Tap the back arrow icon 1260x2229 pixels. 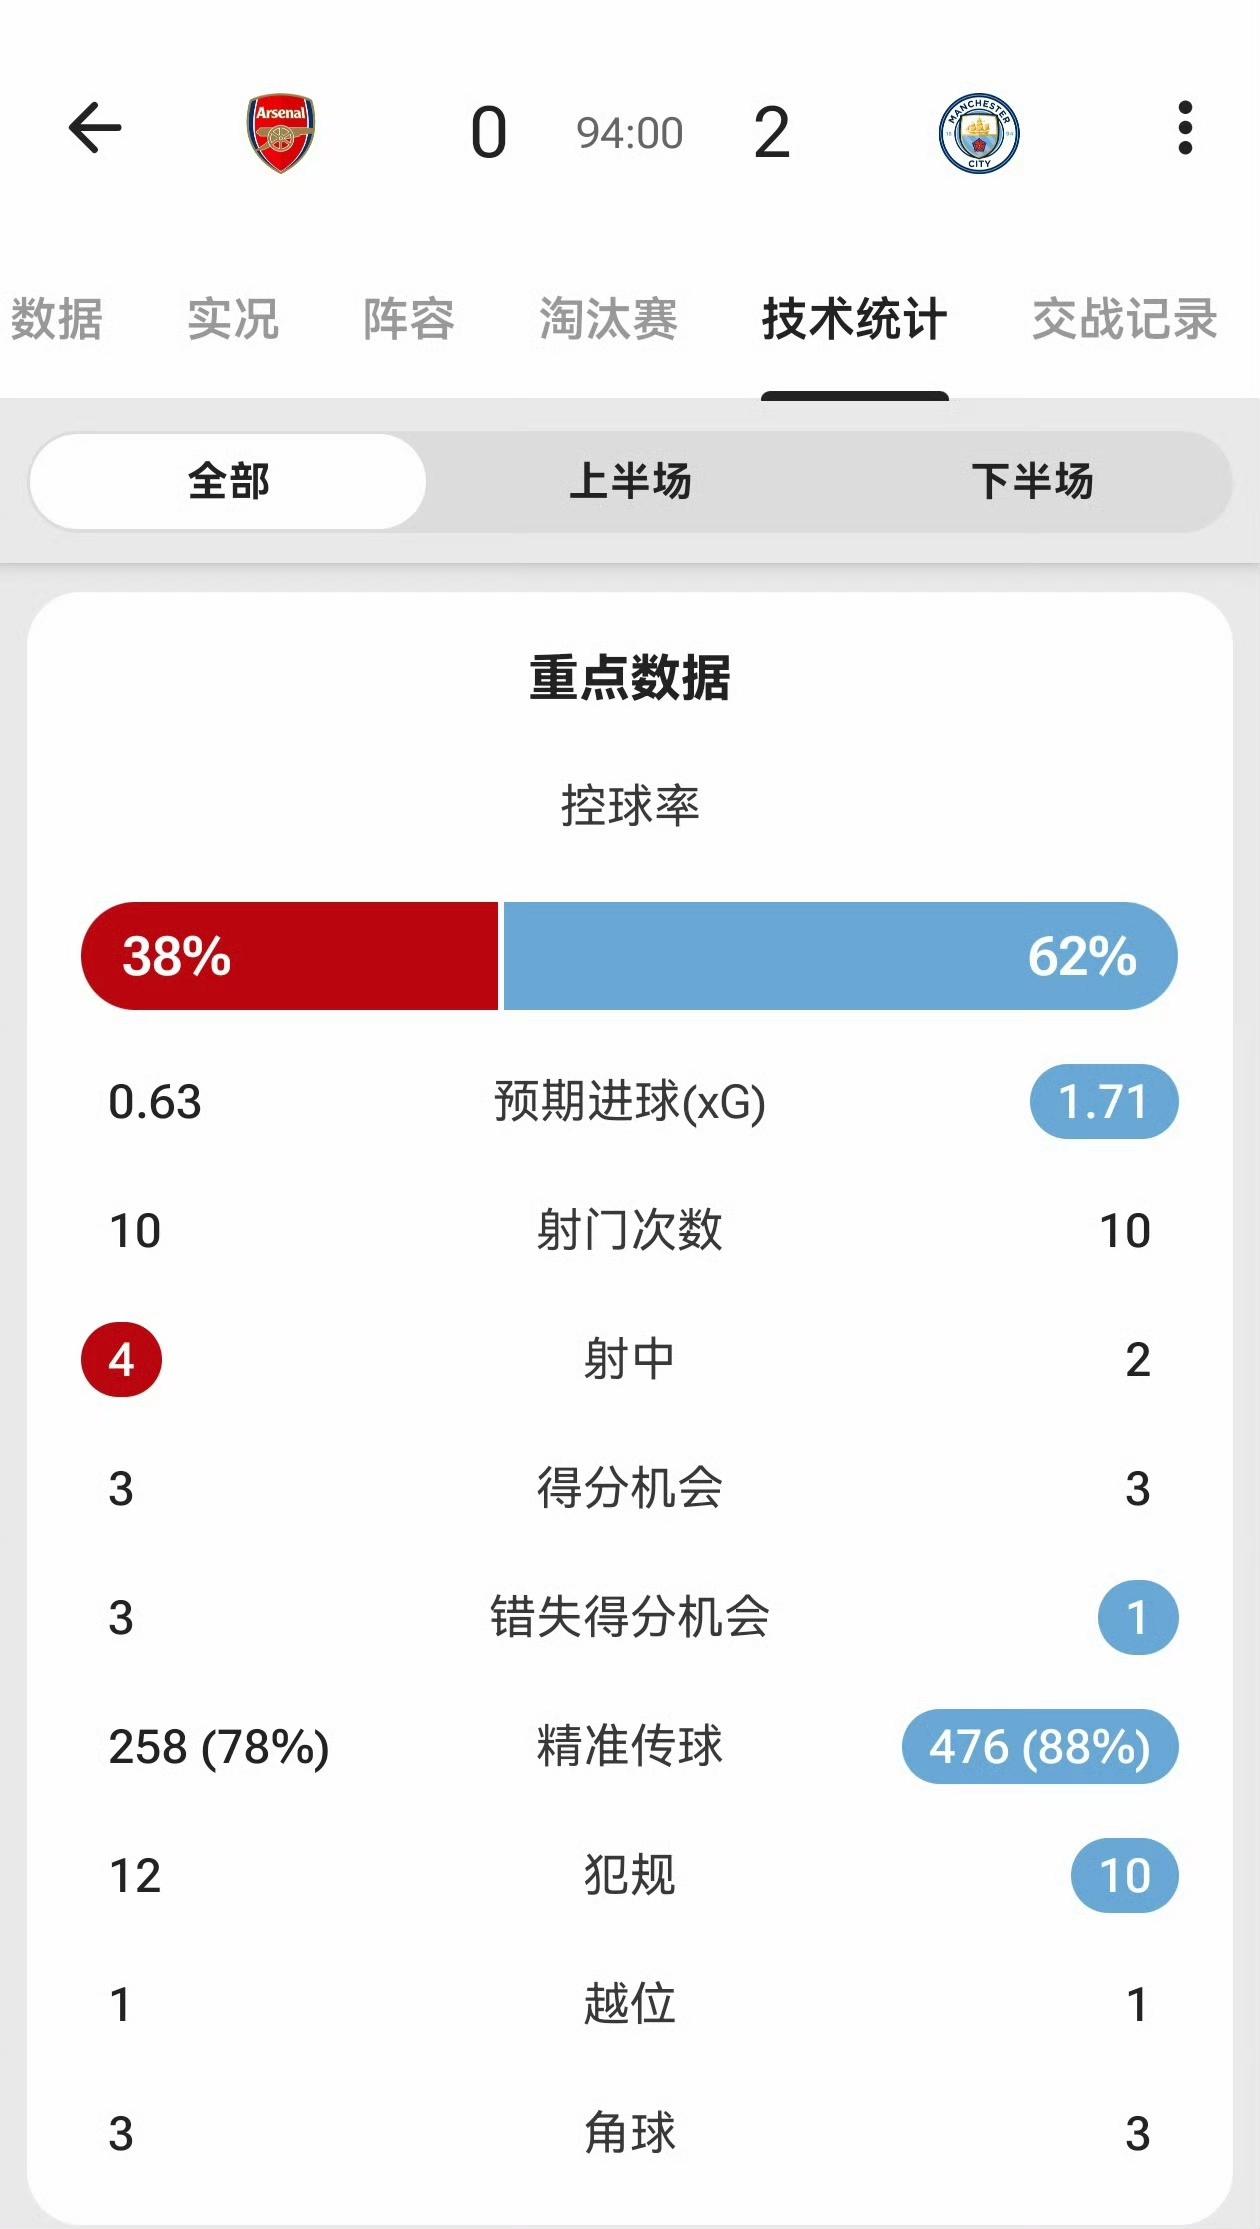click(x=95, y=129)
